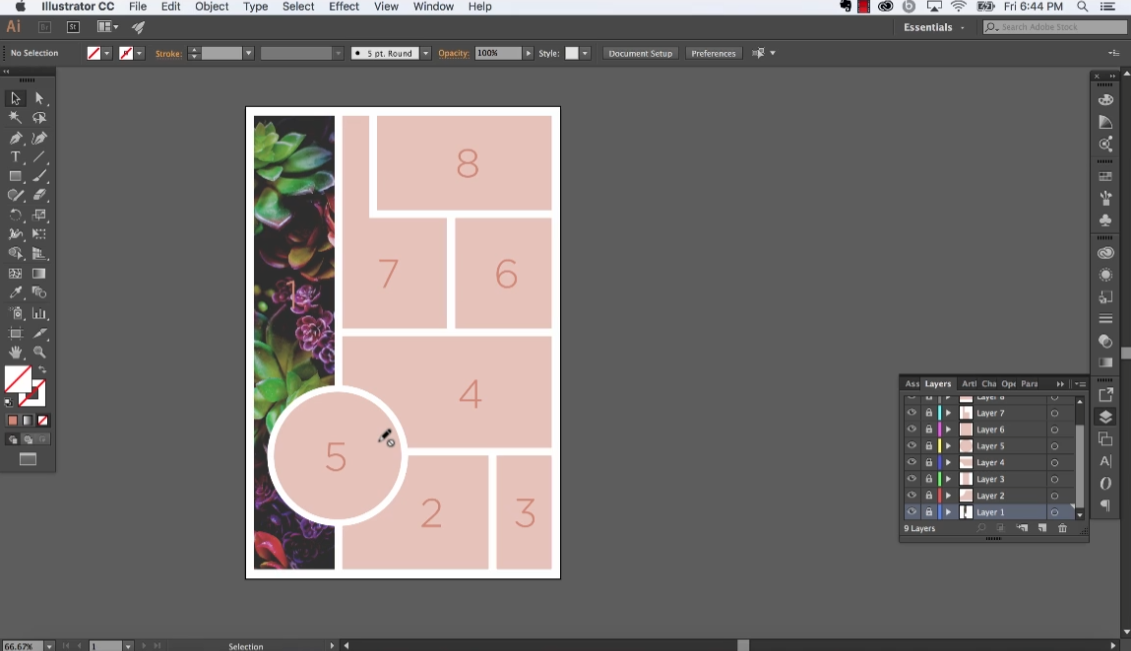
Task: Select the Zoom tool
Action: [39, 353]
